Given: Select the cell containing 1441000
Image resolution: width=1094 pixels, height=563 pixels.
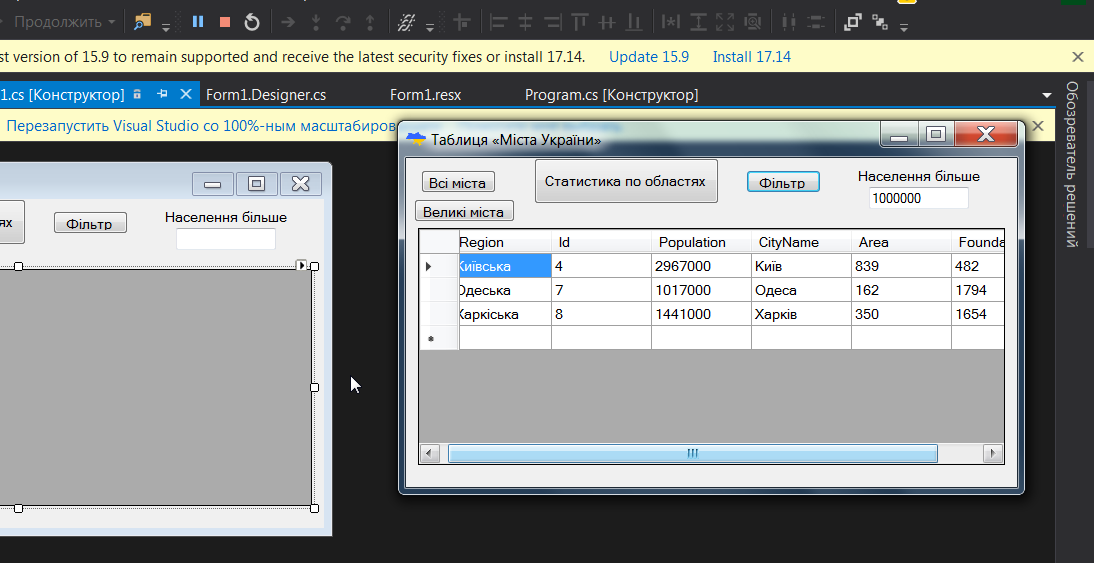Looking at the screenshot, I should point(701,314).
